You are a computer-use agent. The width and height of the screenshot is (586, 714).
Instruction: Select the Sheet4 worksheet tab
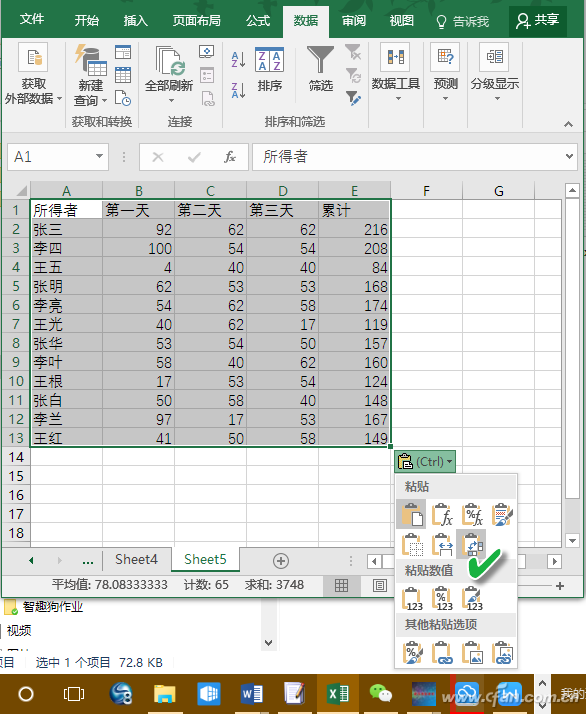136,559
